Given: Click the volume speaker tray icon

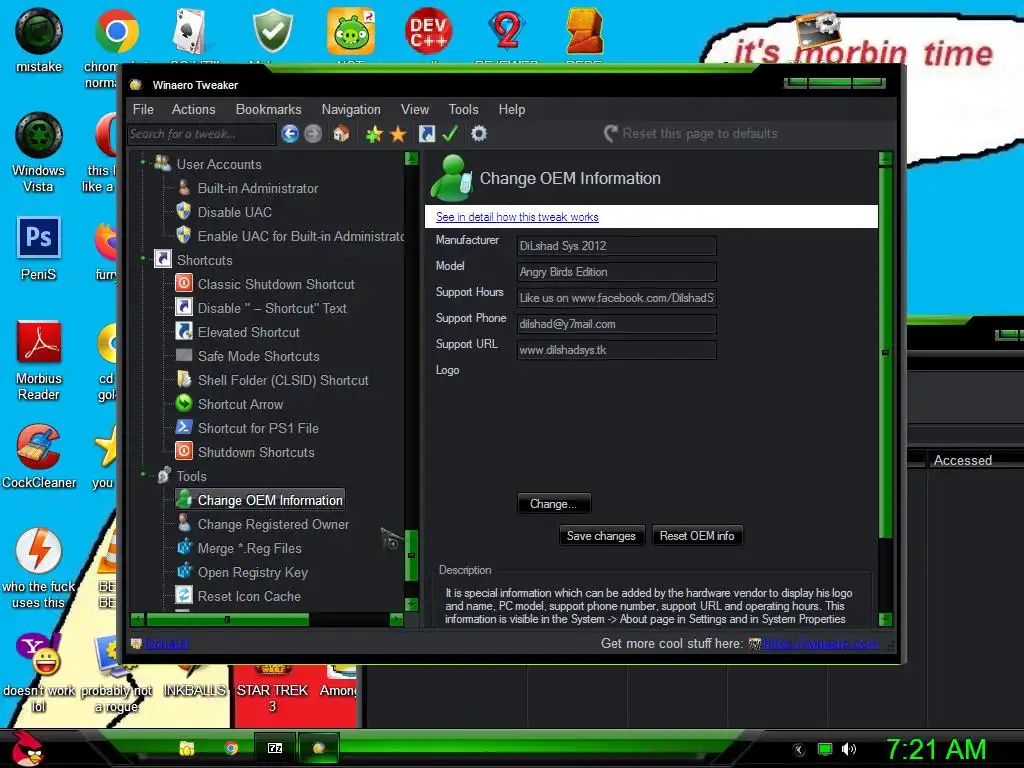Looking at the screenshot, I should tap(849, 749).
